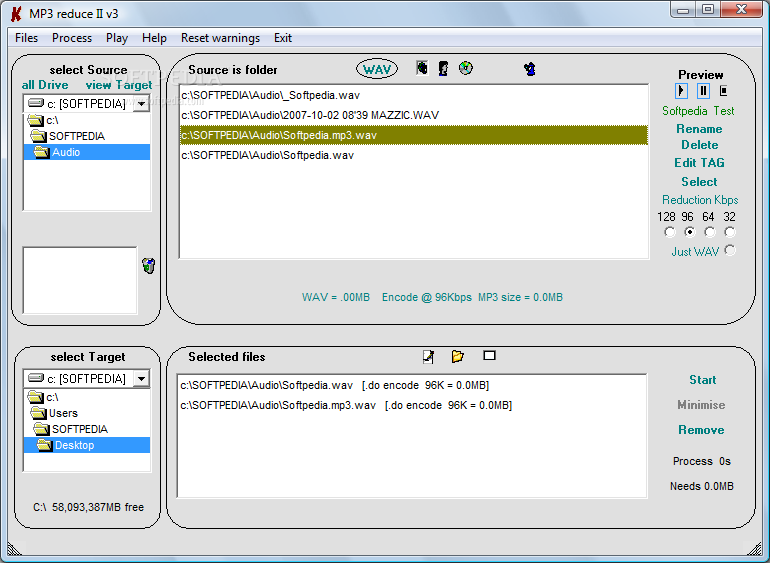The width and height of the screenshot is (770, 563).
Task: Click the Rename link
Action: (x=699, y=129)
